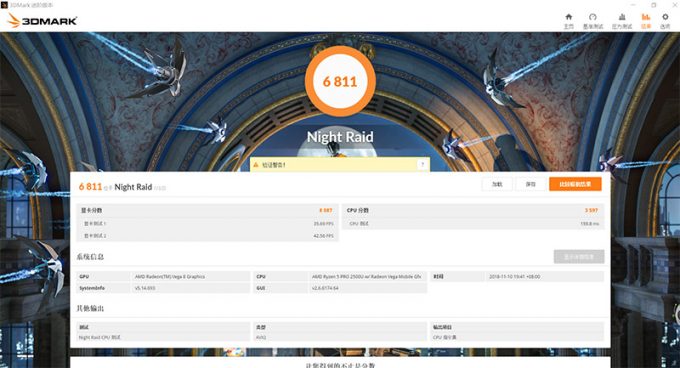Select the orange Results chart icon
Screen dimensions: 680x368
click(x=646, y=17)
